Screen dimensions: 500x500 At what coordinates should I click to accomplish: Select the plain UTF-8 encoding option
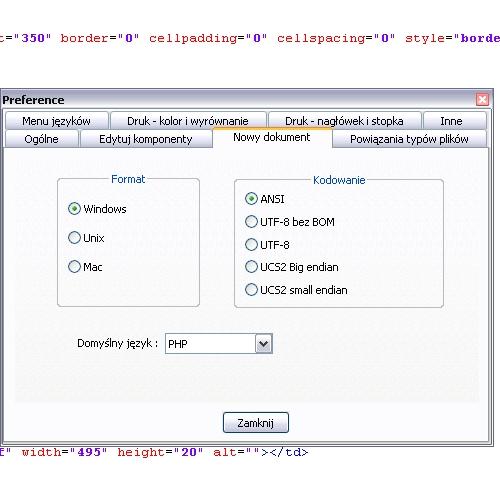click(x=251, y=245)
